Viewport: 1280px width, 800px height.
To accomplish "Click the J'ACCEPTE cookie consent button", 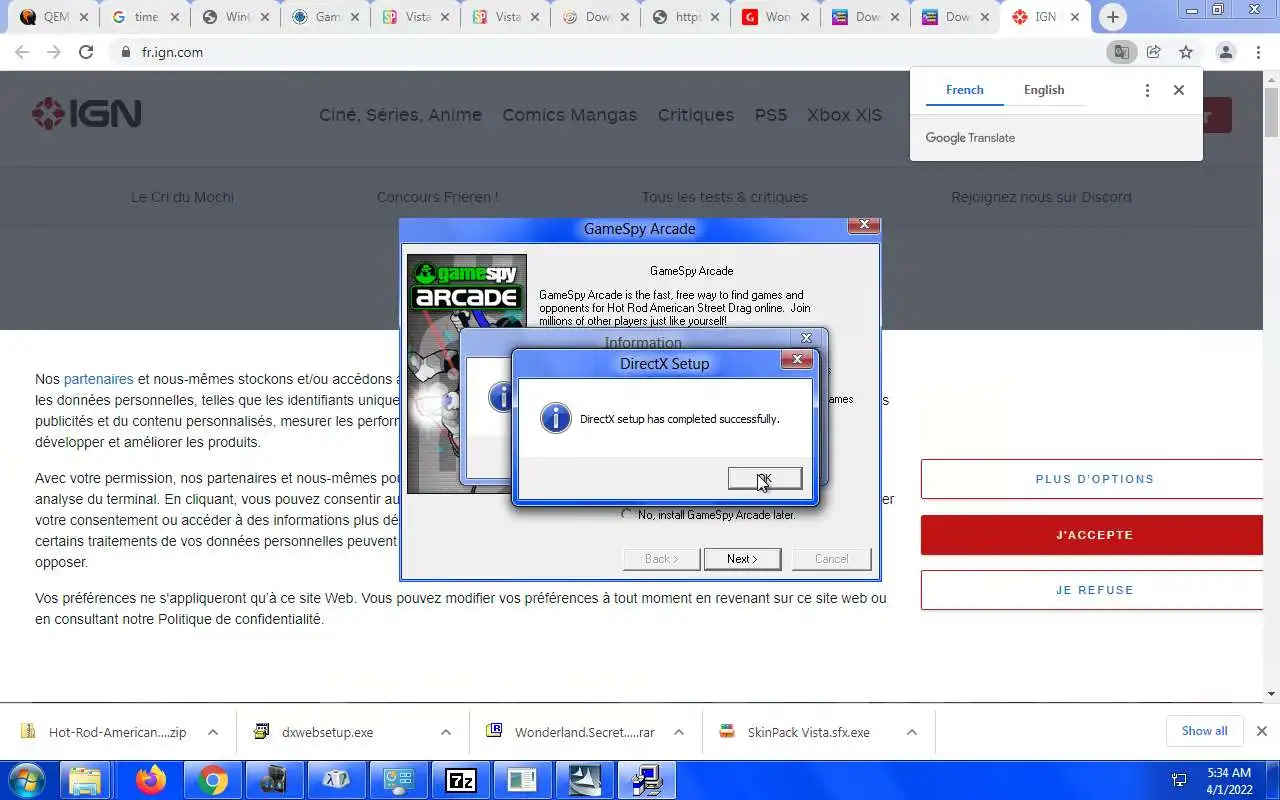I will (x=1094, y=535).
